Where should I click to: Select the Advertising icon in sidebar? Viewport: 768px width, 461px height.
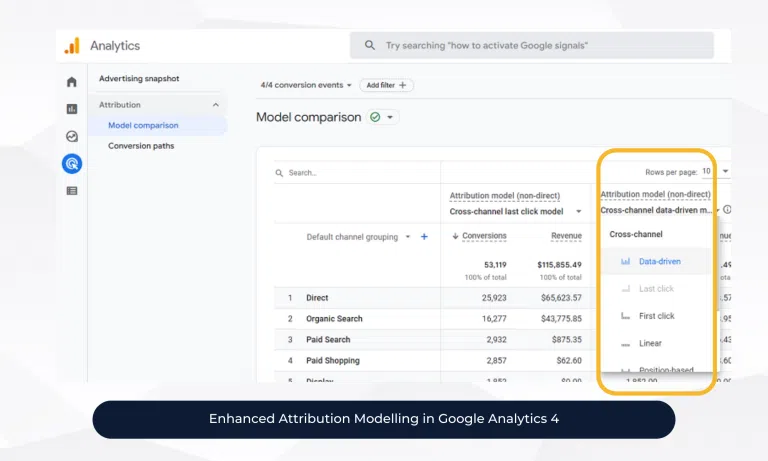point(72,163)
